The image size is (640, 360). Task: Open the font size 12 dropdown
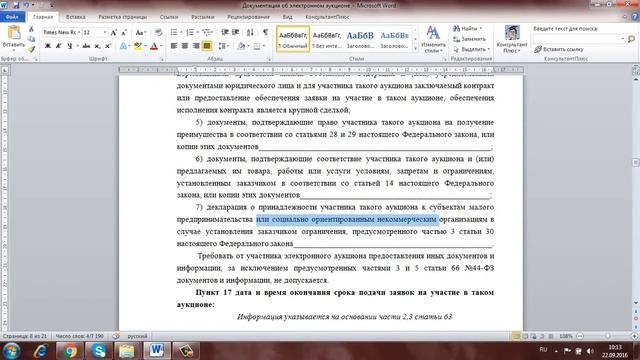point(104,32)
